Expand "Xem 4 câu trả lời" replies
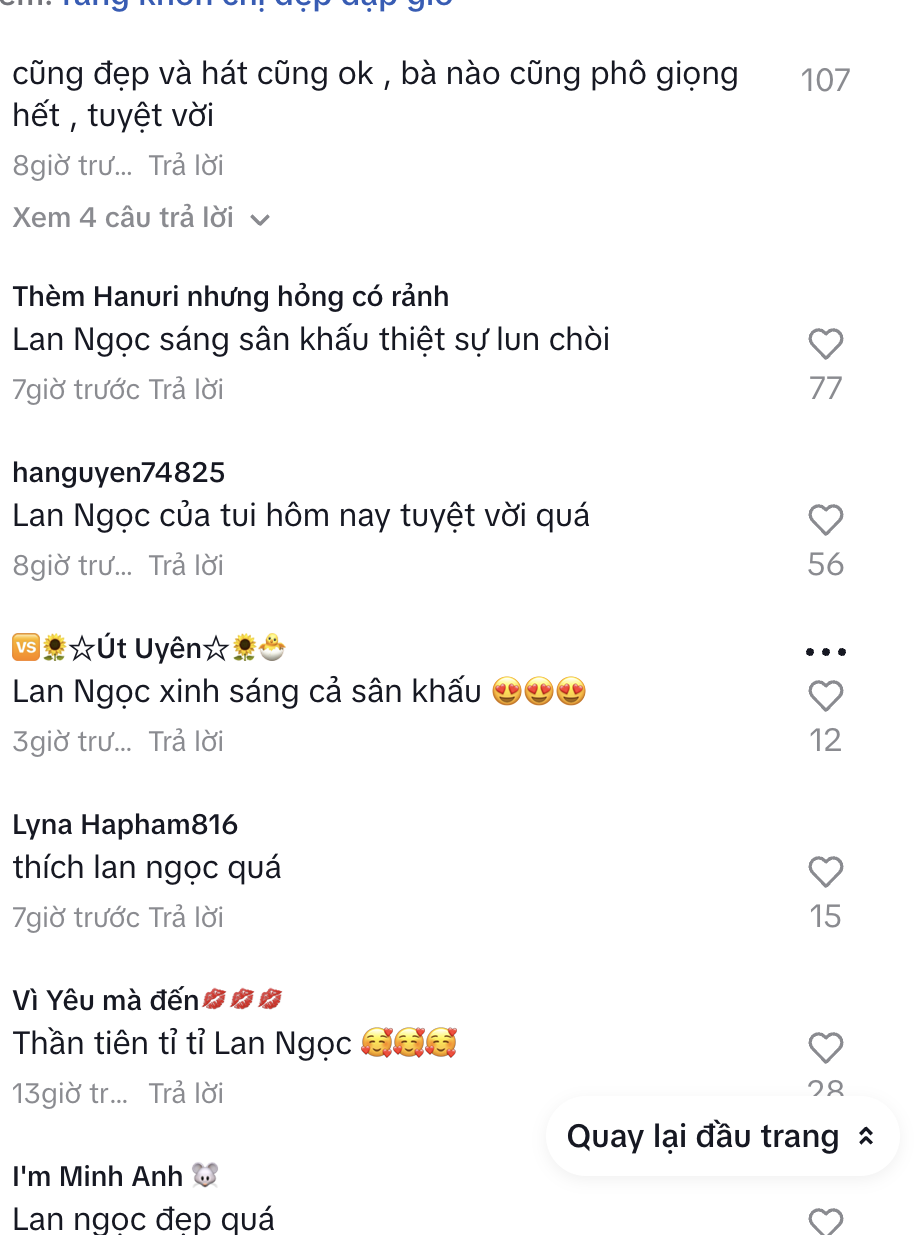Screen dimensions: 915x1235 pos(123,218)
